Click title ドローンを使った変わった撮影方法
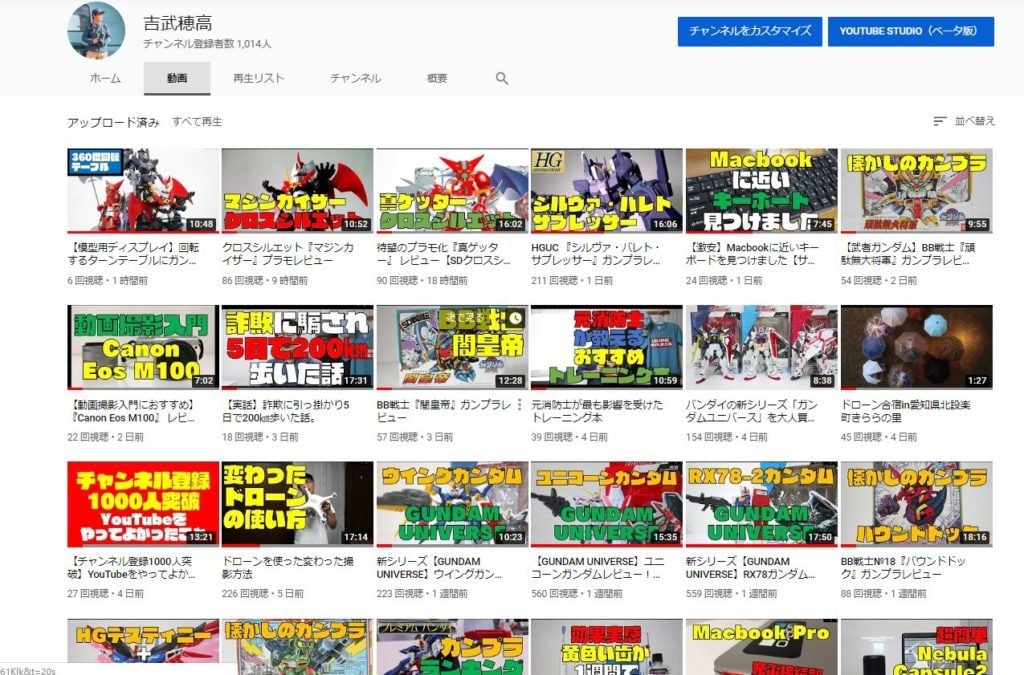1024x675 pixels. coord(288,568)
